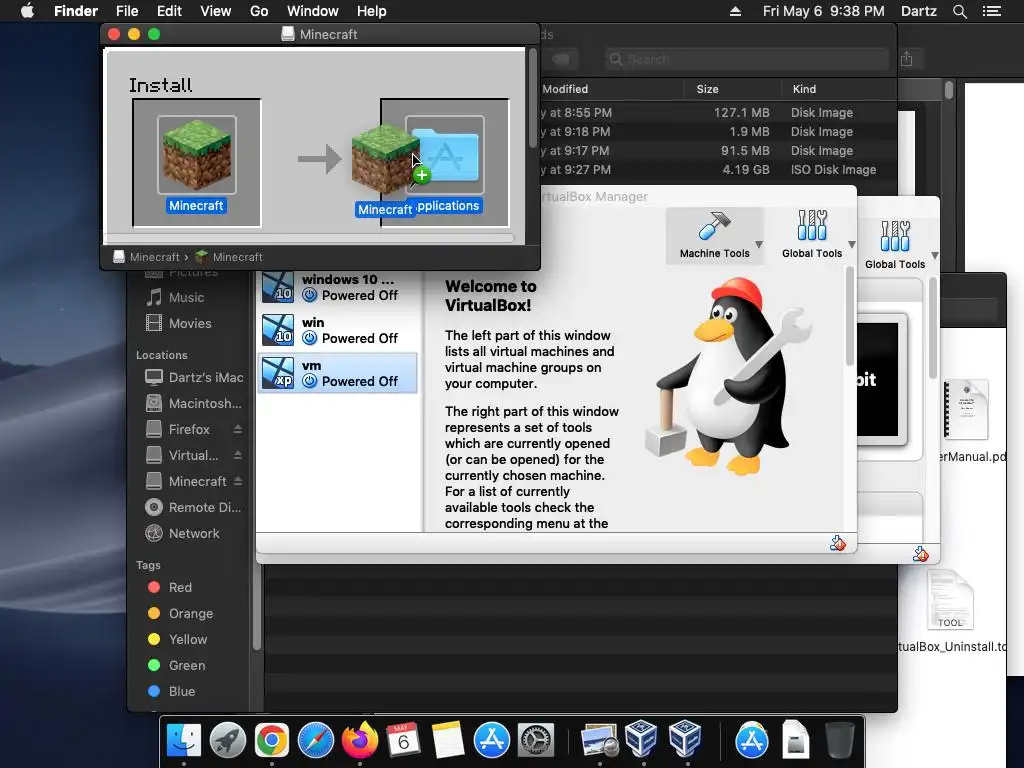Image resolution: width=1024 pixels, height=768 pixels.
Task: Click the Minecraft app item in the path bar
Action: pos(229,257)
